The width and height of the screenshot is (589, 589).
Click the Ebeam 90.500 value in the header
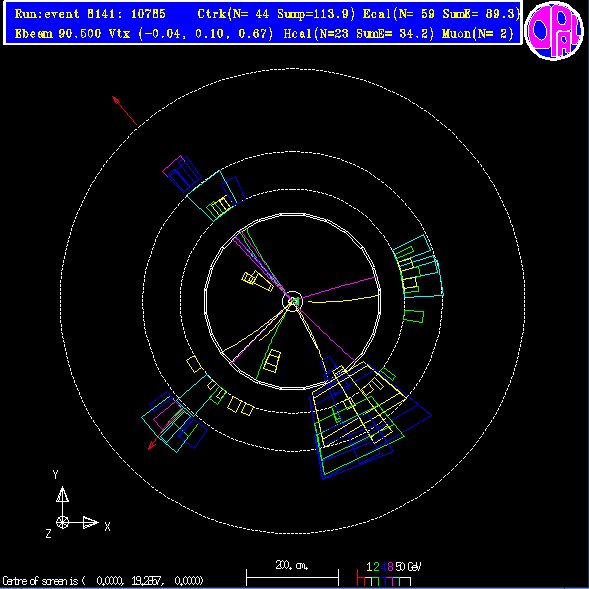[58, 34]
